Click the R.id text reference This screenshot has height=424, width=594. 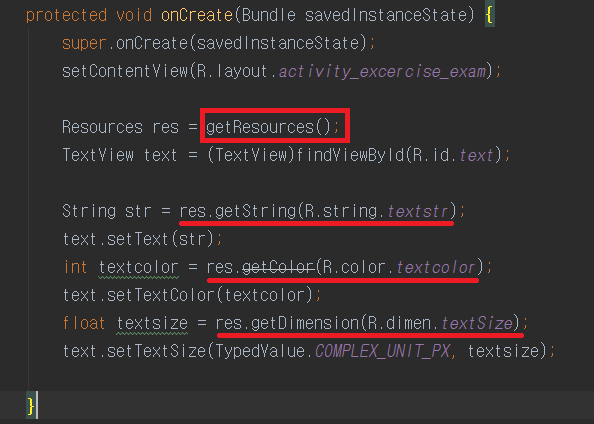453,155
